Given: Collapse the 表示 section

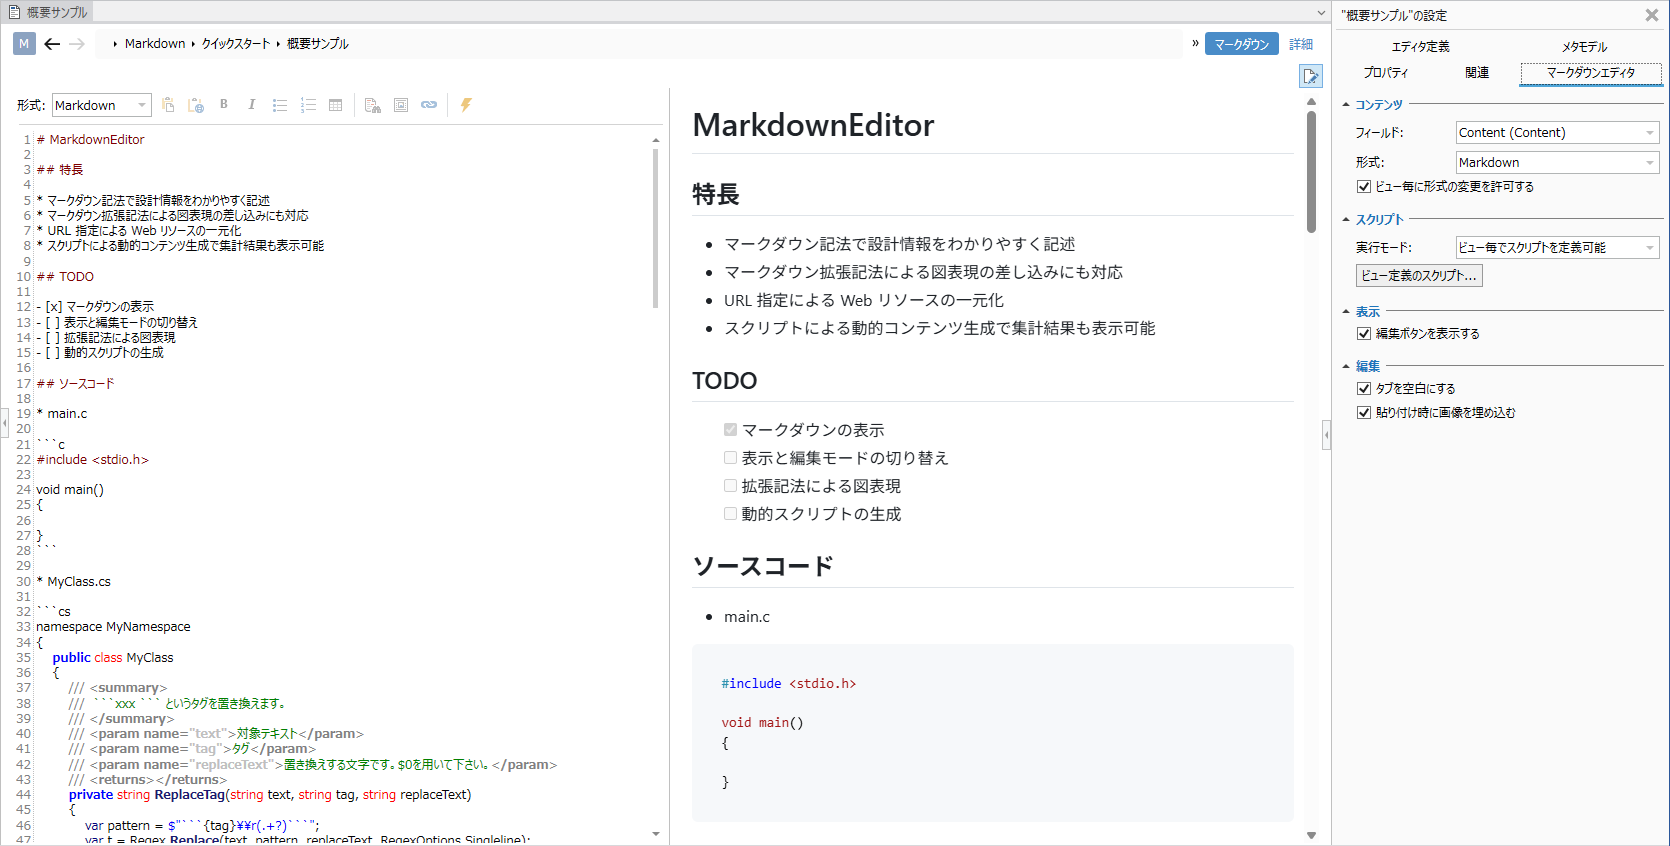Looking at the screenshot, I should pyautogui.click(x=1346, y=312).
